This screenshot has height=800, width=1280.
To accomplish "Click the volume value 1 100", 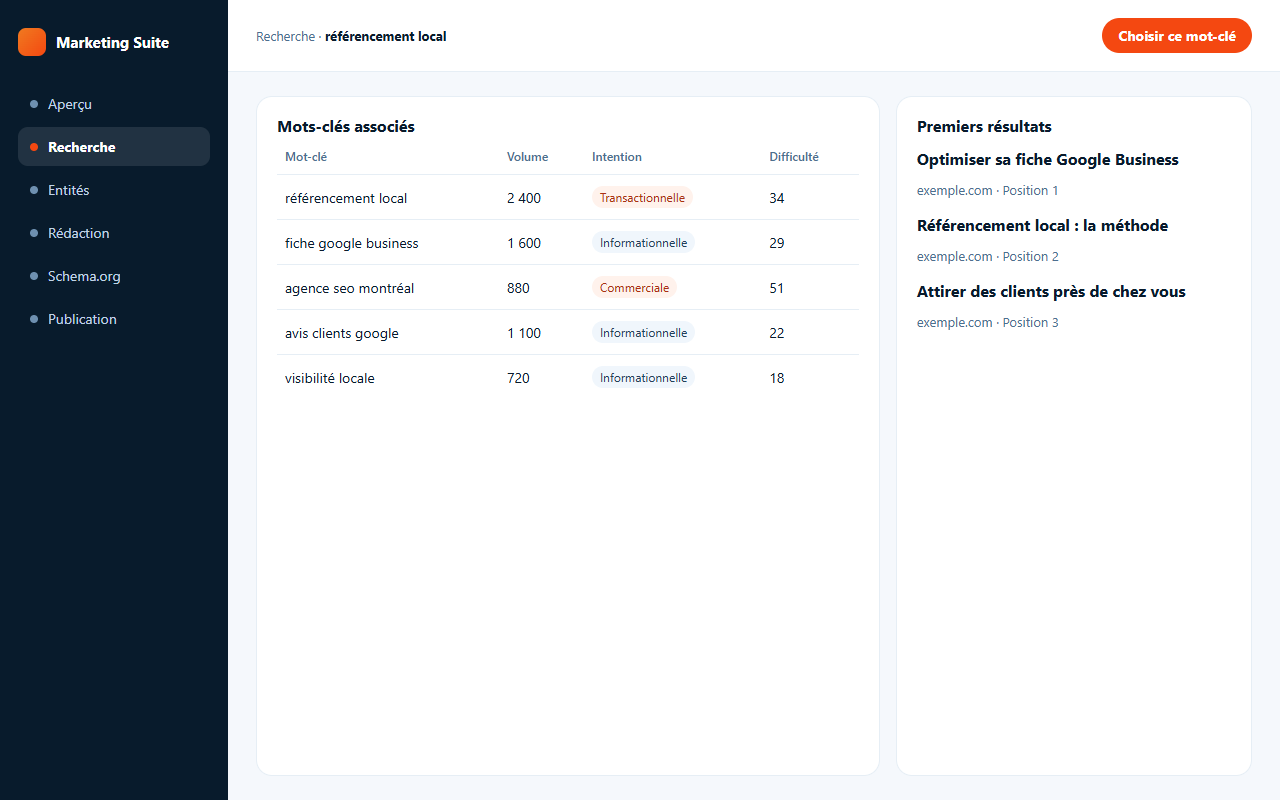I will [x=524, y=333].
